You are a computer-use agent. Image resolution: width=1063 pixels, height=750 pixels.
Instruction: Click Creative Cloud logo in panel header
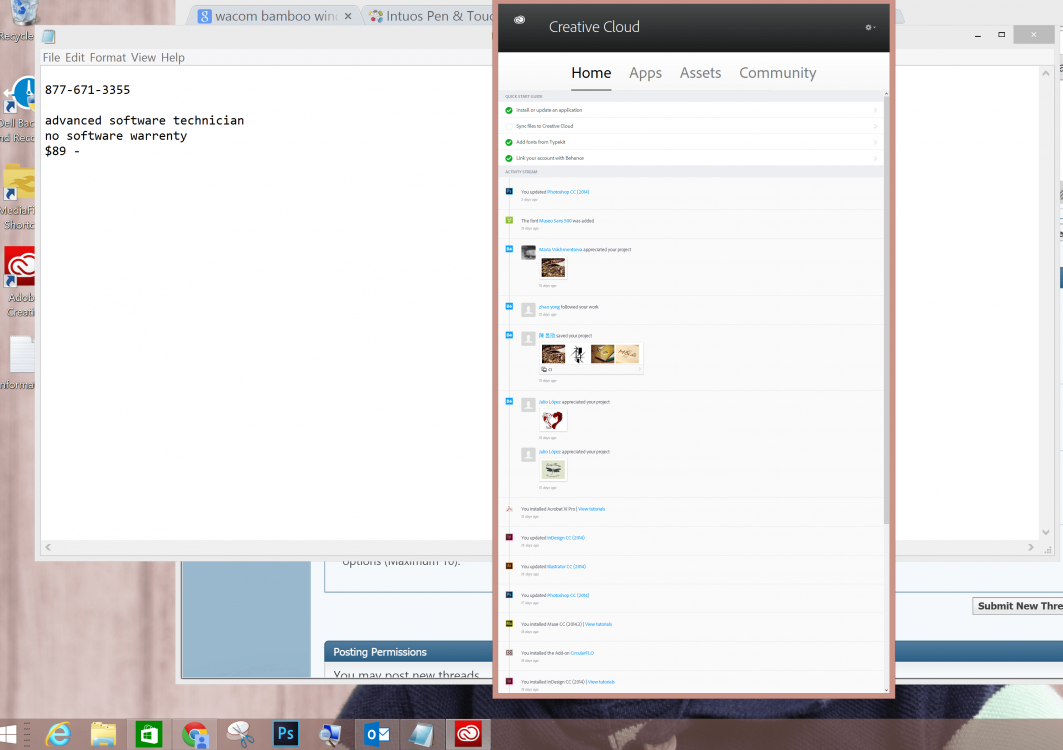(519, 20)
